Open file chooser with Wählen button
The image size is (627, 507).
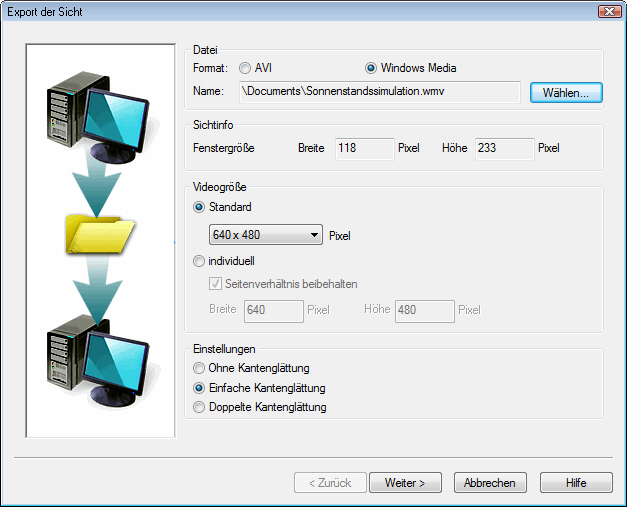tap(566, 93)
